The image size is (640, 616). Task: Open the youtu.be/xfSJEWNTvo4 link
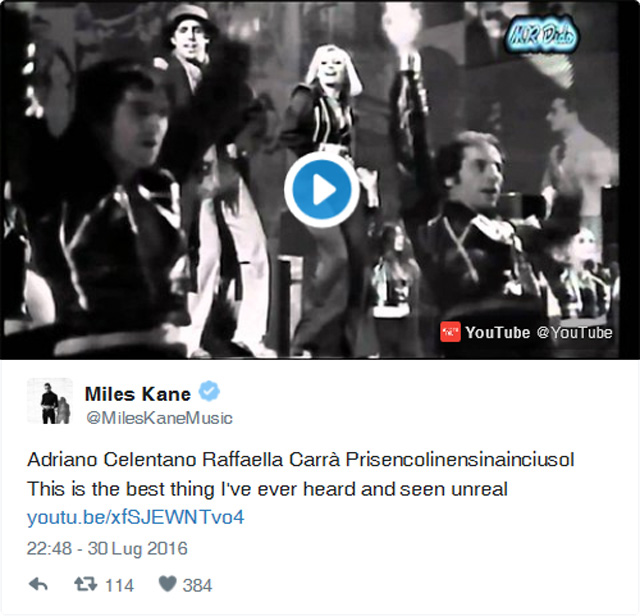136,517
